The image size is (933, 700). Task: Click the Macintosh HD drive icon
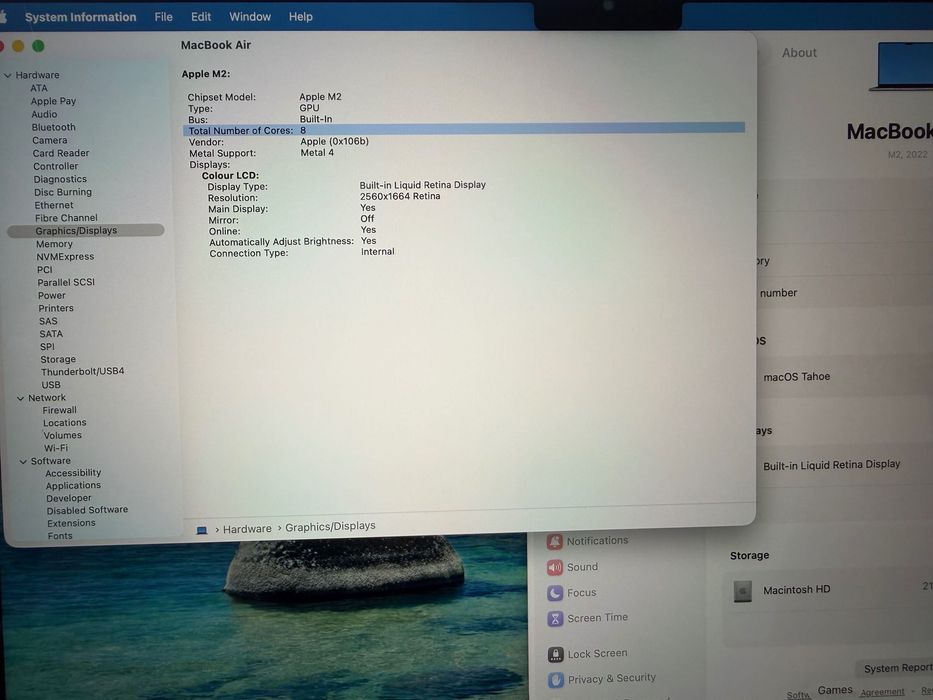(x=742, y=590)
